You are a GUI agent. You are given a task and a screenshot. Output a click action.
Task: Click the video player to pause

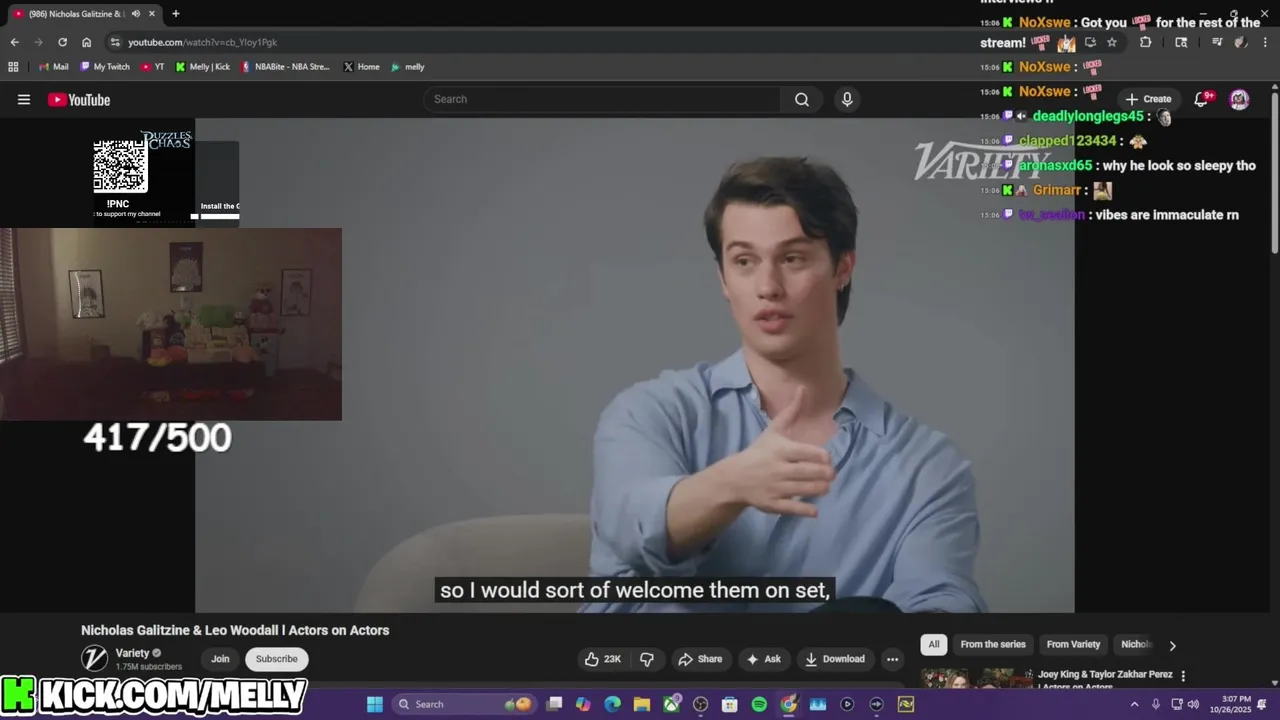[634, 365]
